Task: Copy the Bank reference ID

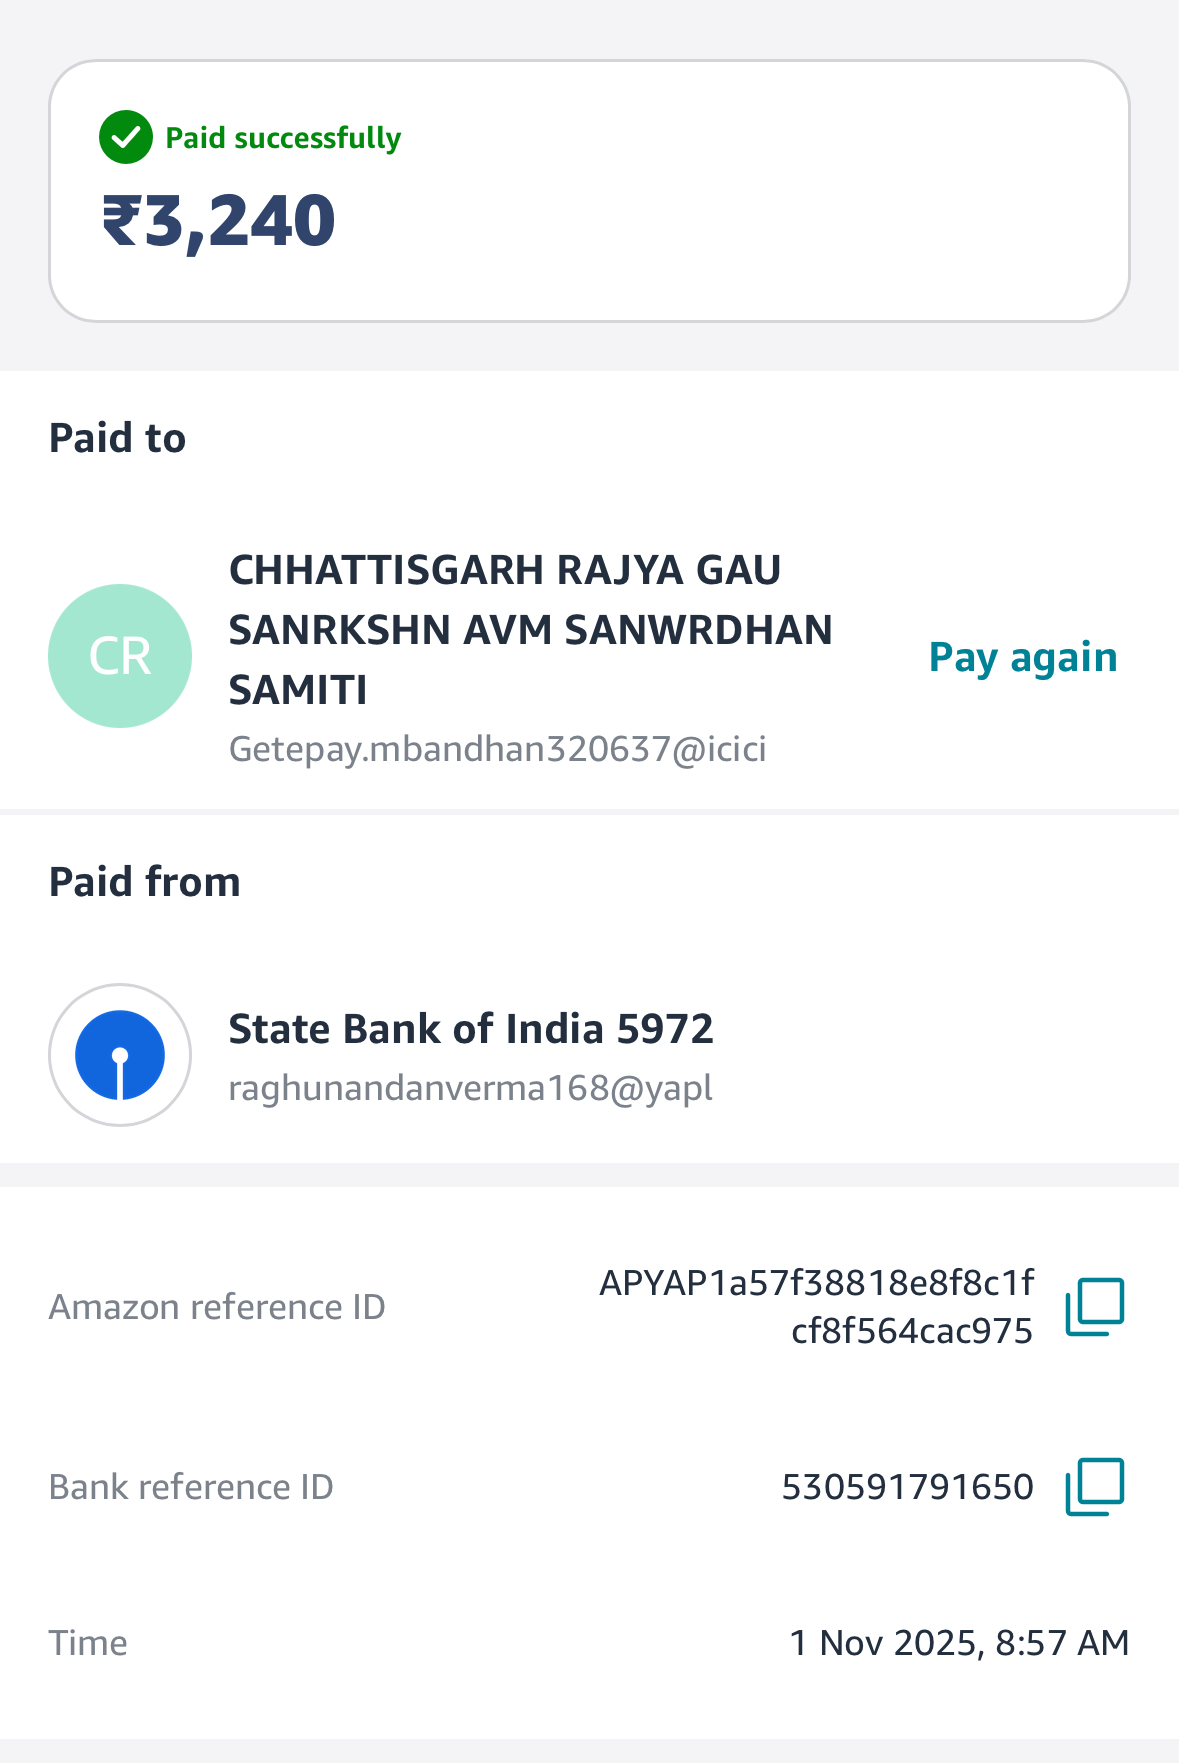Action: pos(1094,1486)
